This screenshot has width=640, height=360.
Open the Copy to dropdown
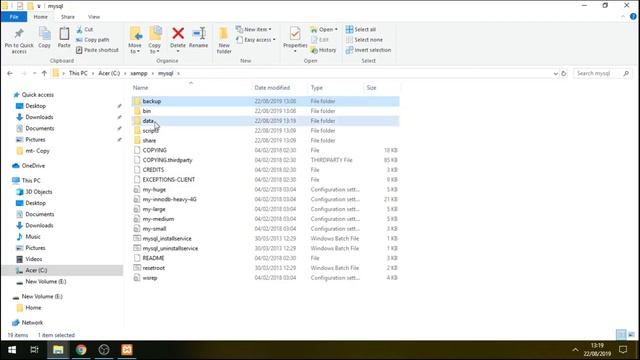coord(155,40)
